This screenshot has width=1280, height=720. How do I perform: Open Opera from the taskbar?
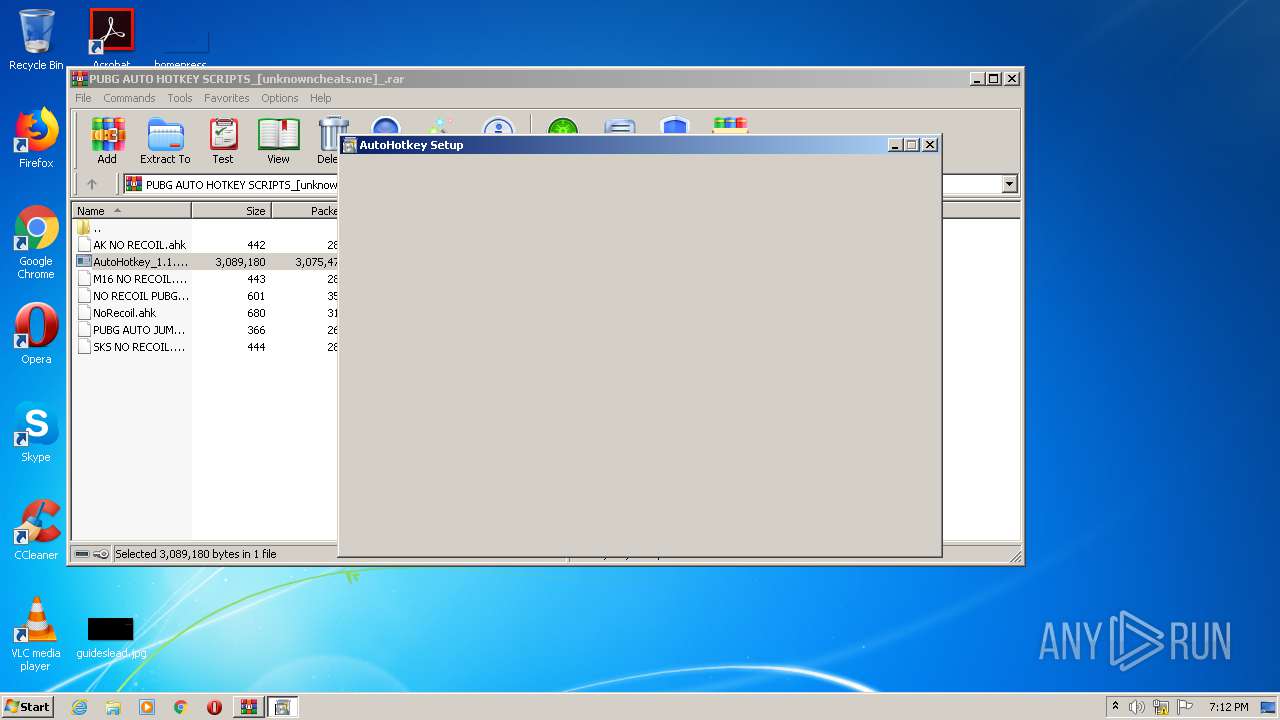[214, 707]
